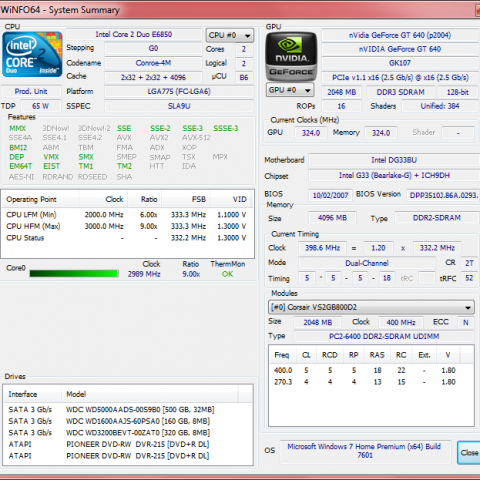Image resolution: width=480 pixels, height=480 pixels.
Task: Click the AVX-512 feature label
Action: (x=196, y=138)
